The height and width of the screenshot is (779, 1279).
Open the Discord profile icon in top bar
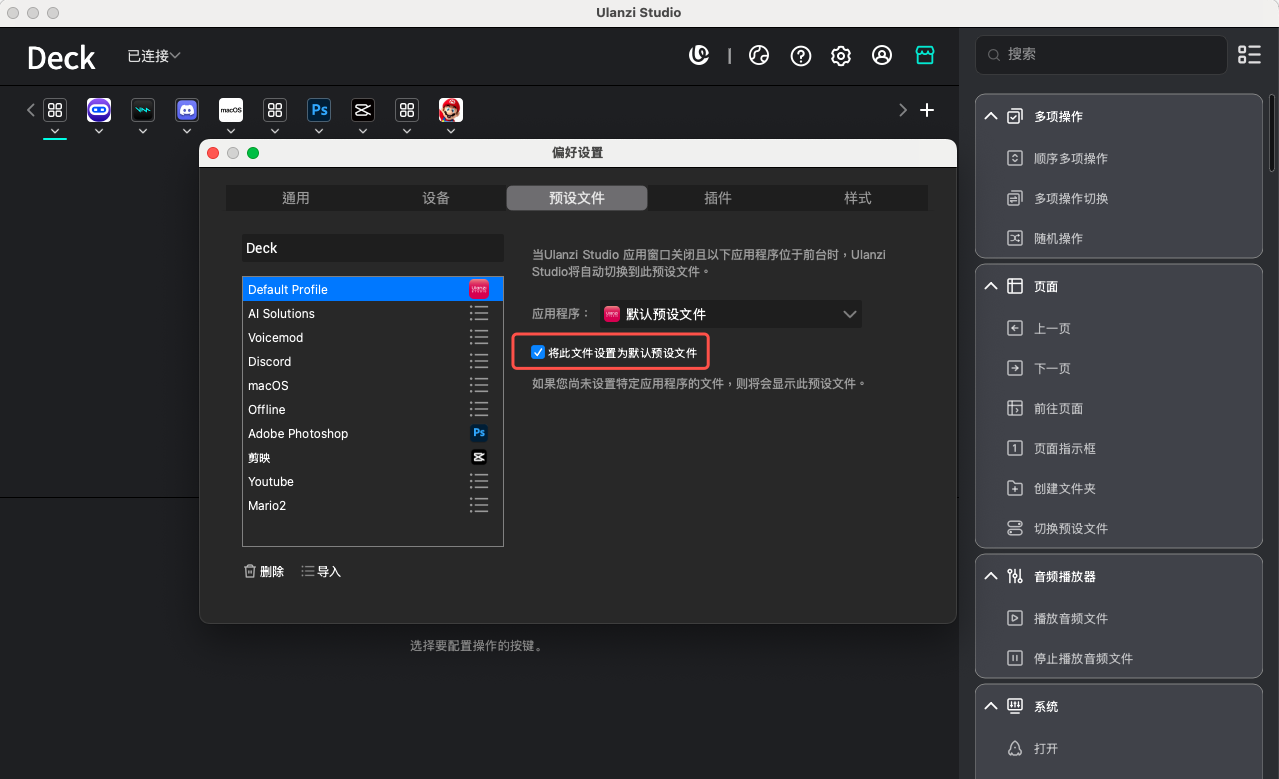(186, 110)
